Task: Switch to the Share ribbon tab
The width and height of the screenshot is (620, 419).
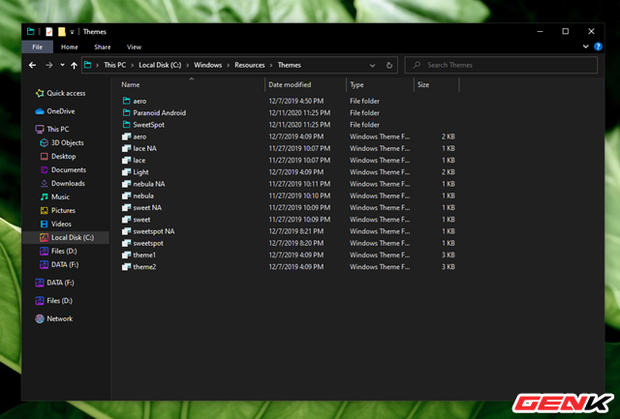Action: (x=102, y=47)
